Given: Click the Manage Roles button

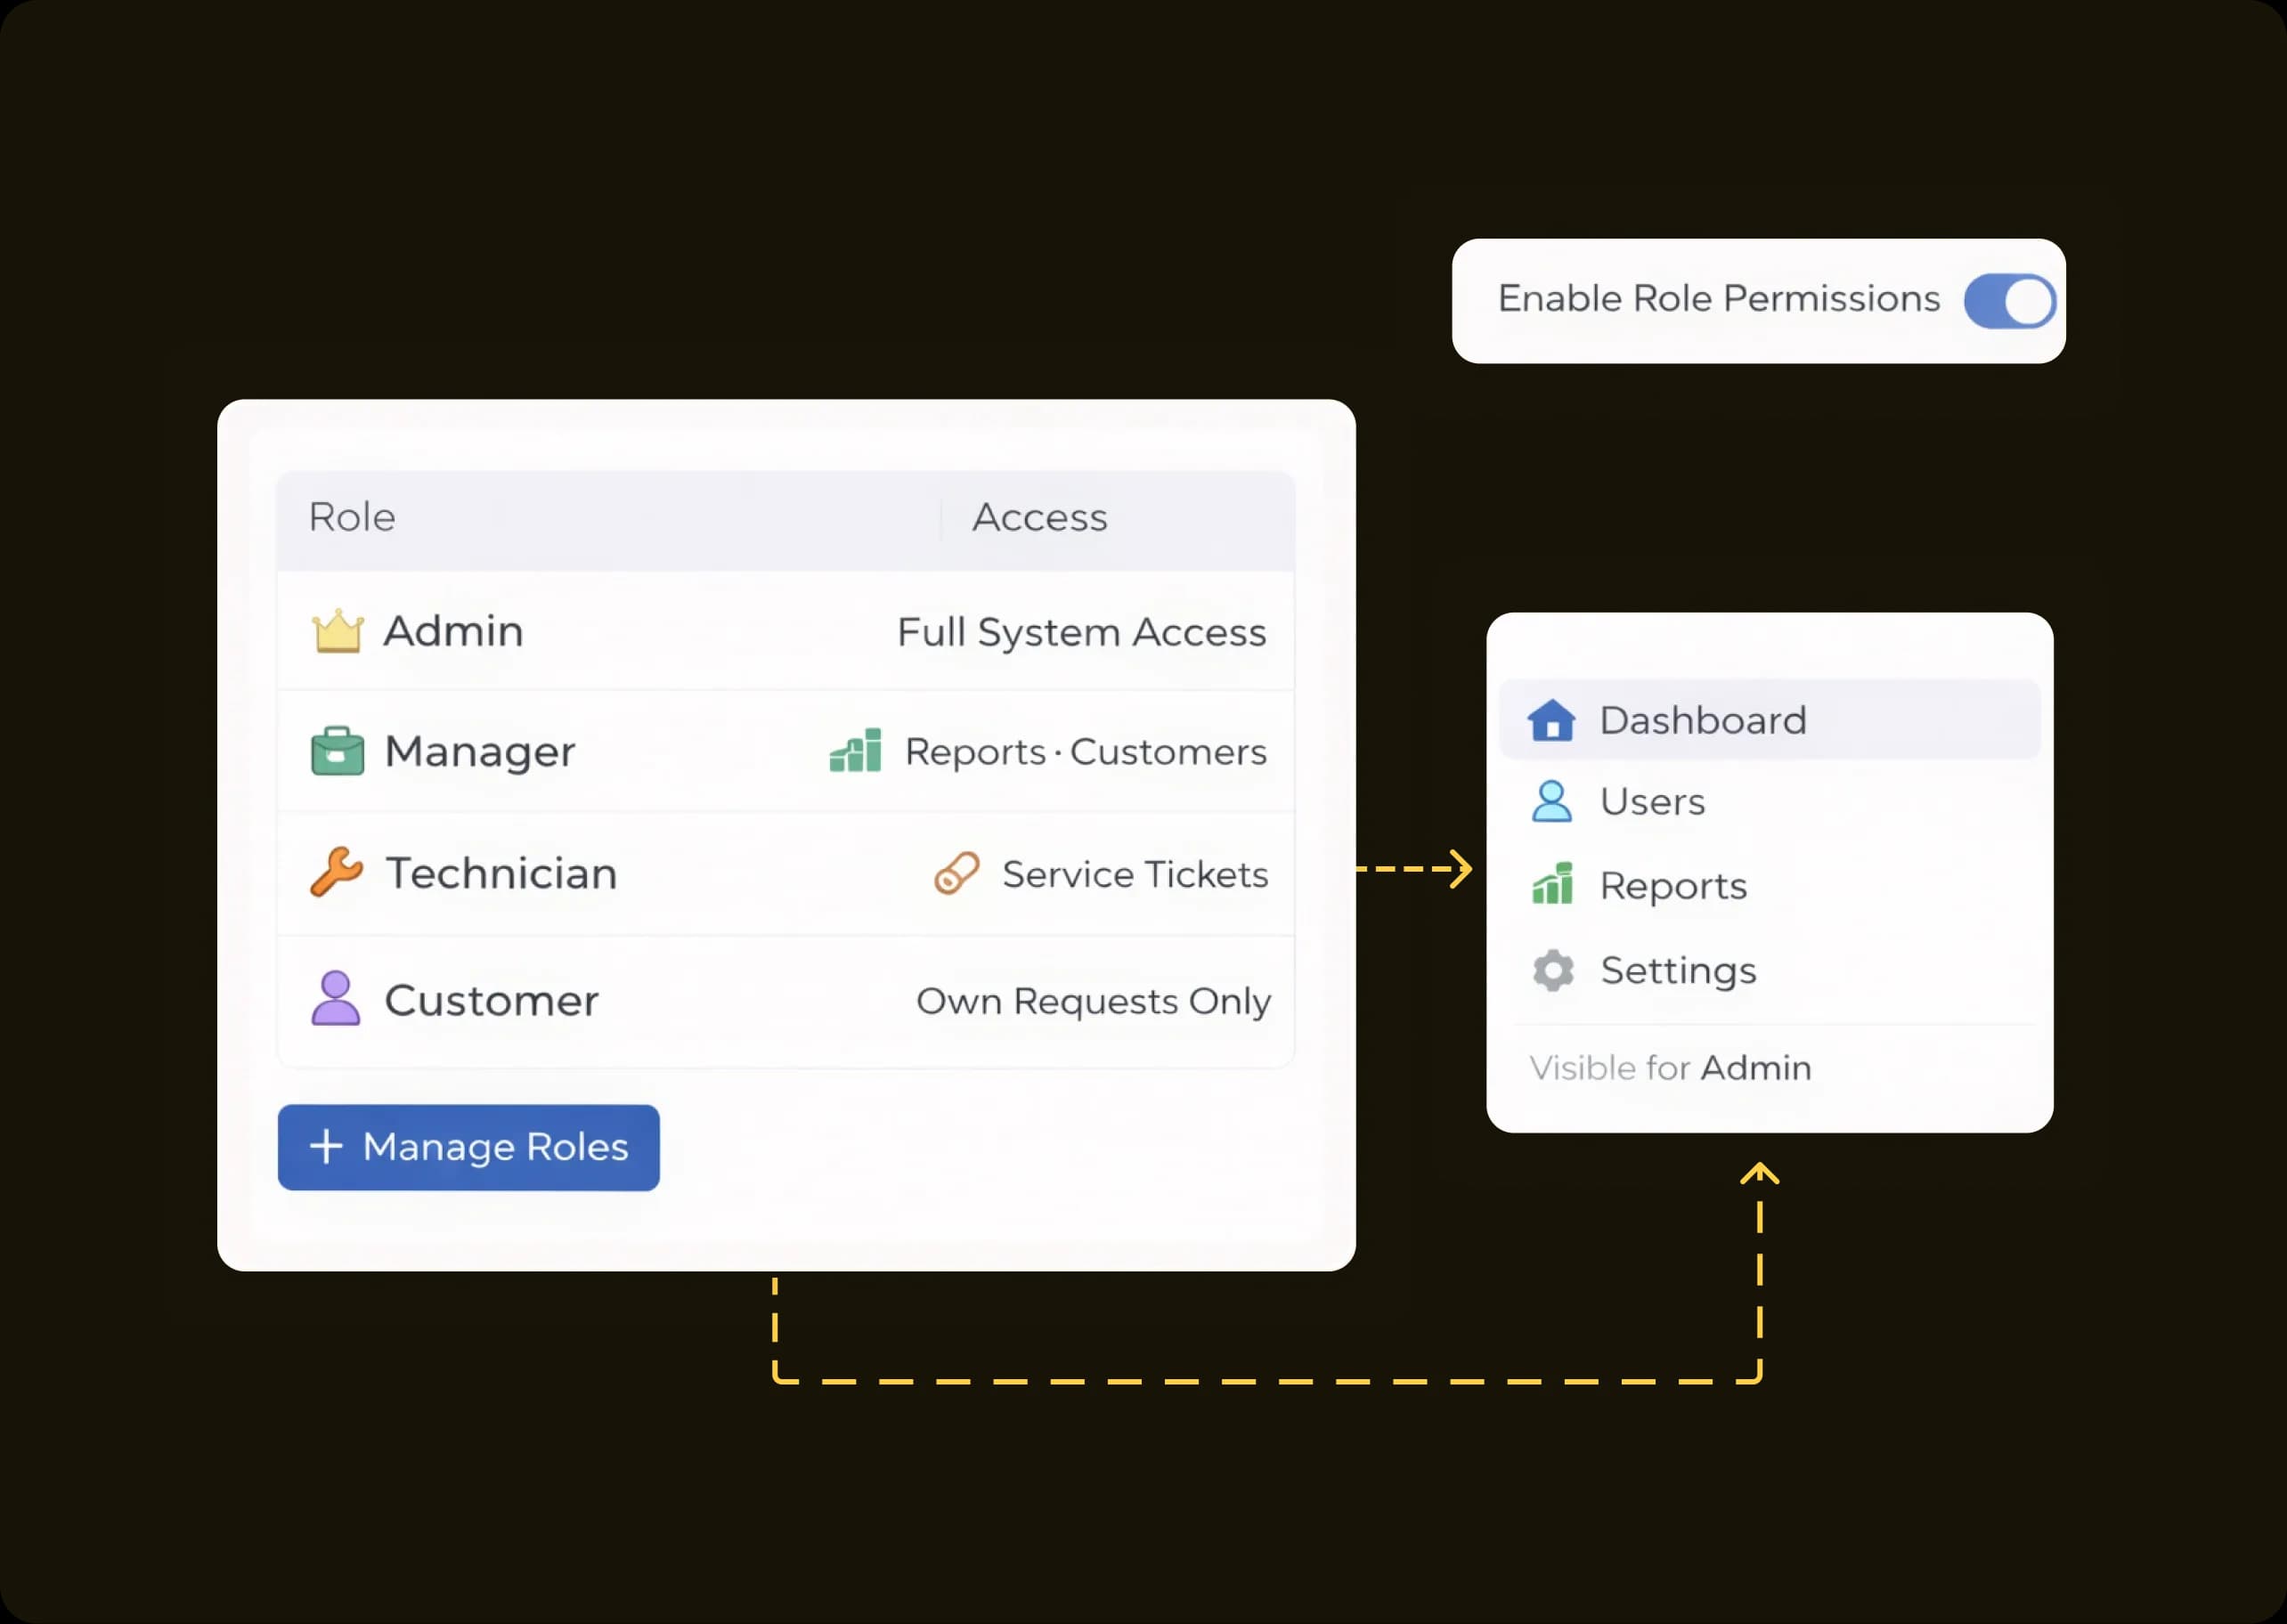Looking at the screenshot, I should (468, 1147).
